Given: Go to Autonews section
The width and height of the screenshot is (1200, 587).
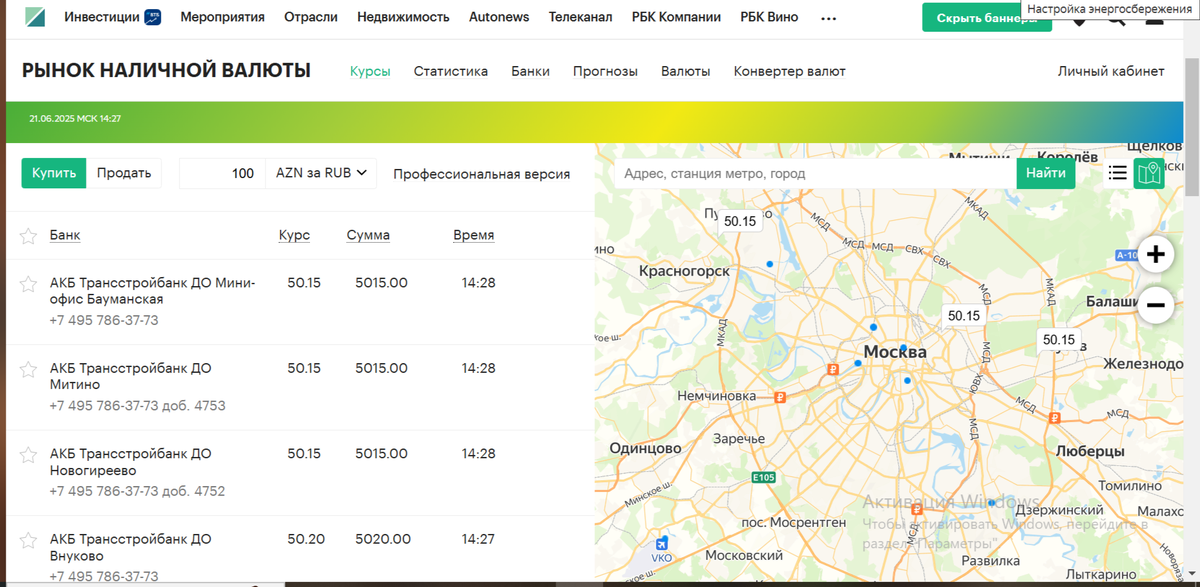Looking at the screenshot, I should pyautogui.click(x=499, y=17).
